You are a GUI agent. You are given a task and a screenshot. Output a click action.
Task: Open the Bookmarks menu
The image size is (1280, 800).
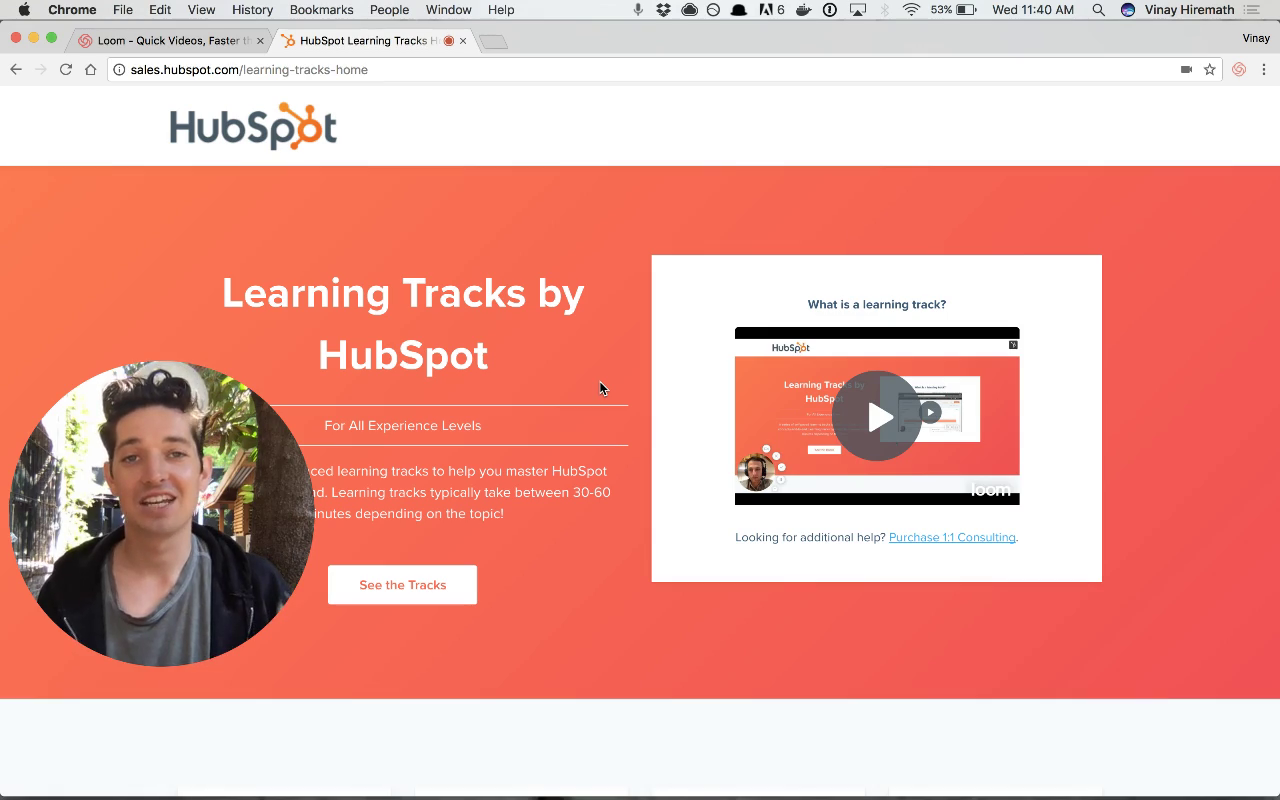point(321,10)
